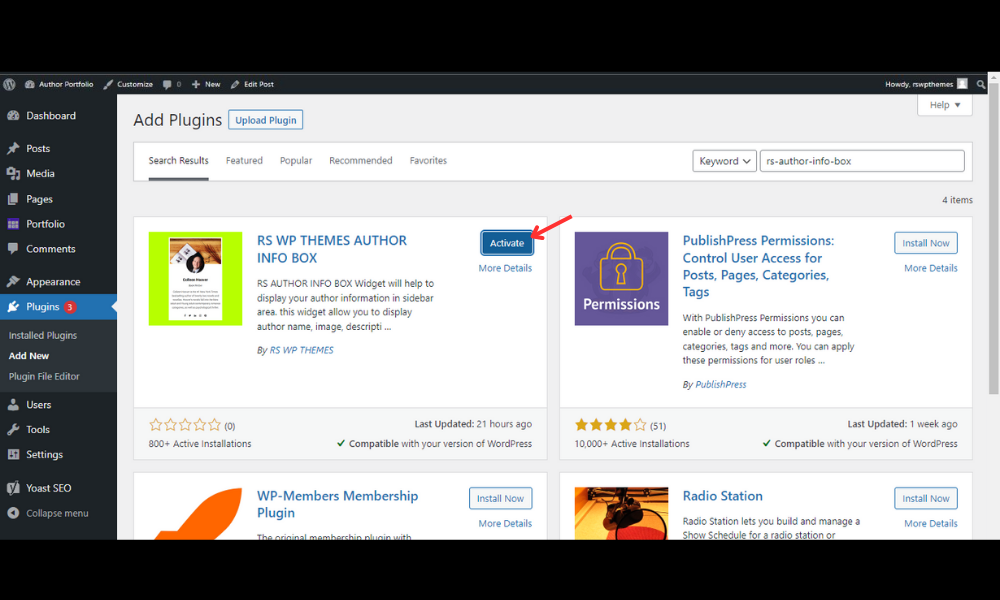
Task: Click the Customize paintbrush icon in admin bar
Action: pos(108,84)
